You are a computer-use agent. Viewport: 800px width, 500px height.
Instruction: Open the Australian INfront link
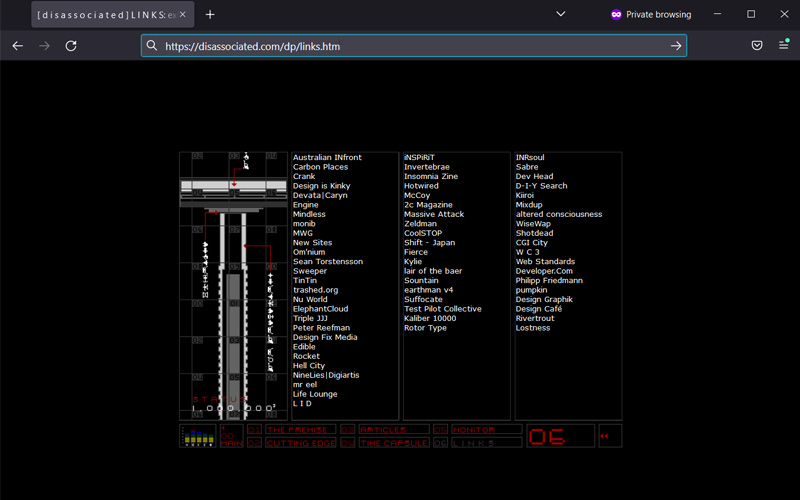click(327, 158)
